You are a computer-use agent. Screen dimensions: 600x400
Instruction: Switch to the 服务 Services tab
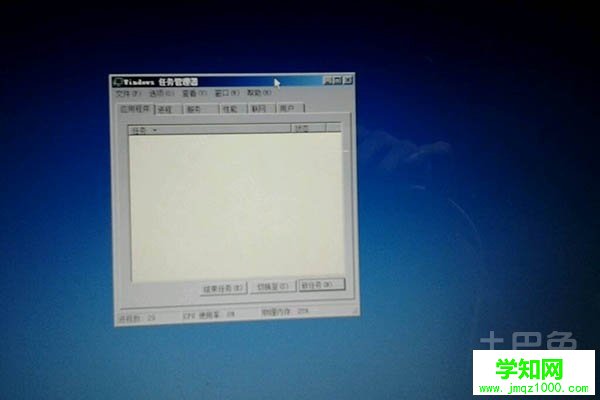point(201,109)
